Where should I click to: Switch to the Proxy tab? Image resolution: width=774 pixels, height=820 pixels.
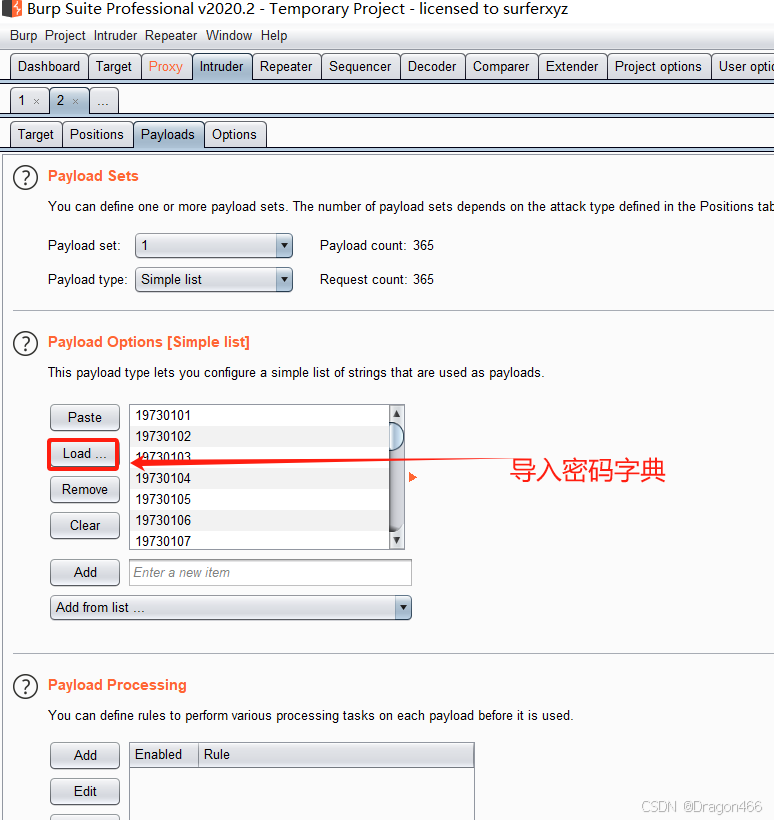166,66
